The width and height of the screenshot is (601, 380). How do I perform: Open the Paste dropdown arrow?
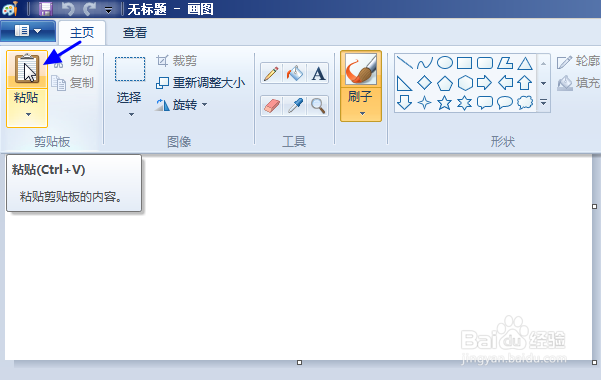pyautogui.click(x=28, y=114)
